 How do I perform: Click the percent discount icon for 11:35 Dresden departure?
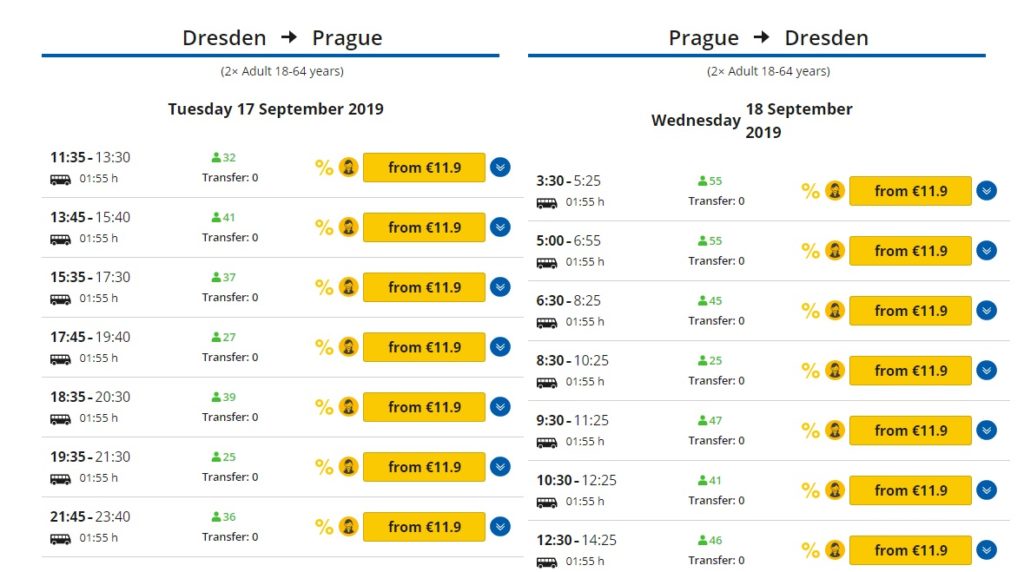coord(324,168)
